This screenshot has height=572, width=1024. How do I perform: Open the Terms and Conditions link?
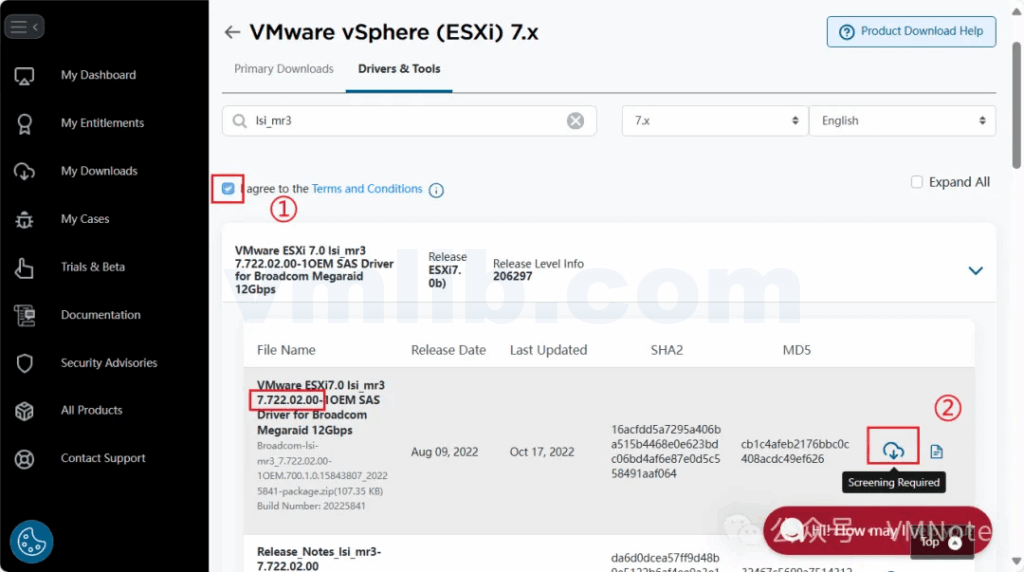[367, 189]
